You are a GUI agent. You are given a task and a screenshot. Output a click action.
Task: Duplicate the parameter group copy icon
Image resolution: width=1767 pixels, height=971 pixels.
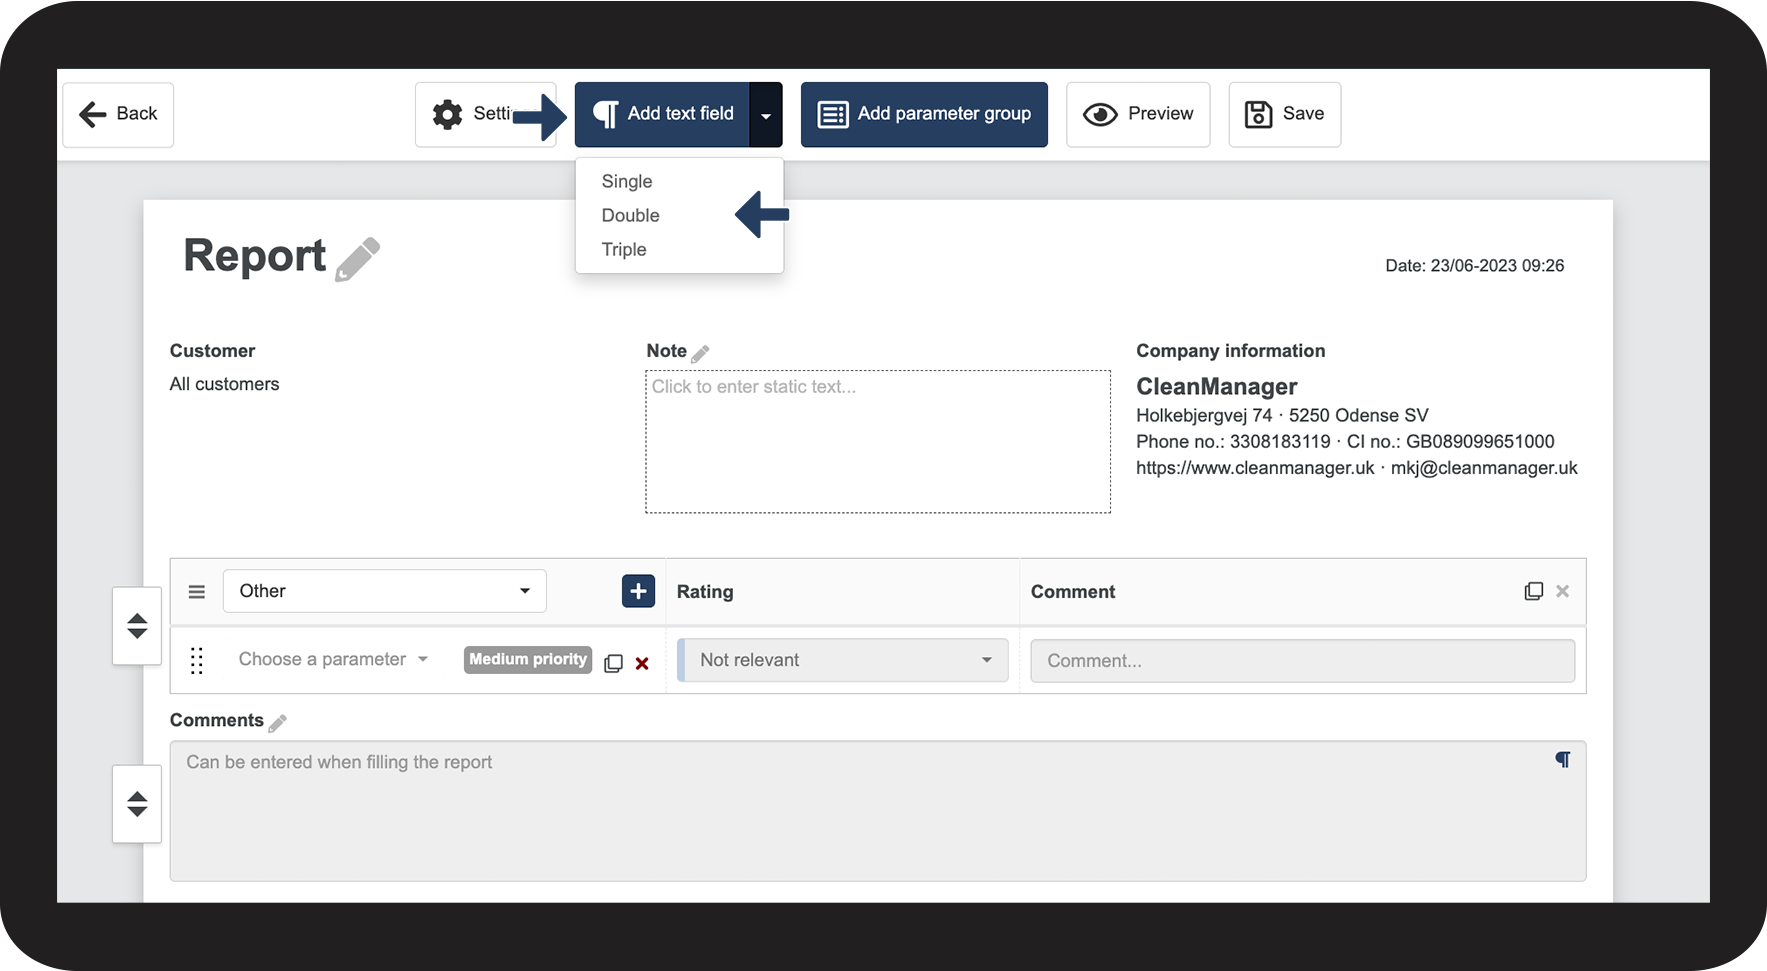pyautogui.click(x=1533, y=591)
